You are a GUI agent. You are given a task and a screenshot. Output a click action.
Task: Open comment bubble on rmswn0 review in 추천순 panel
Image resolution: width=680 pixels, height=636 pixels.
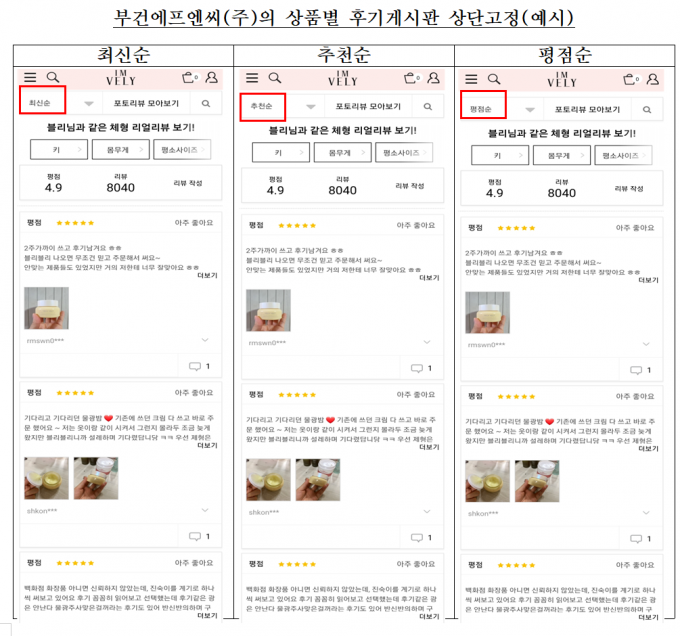click(417, 369)
